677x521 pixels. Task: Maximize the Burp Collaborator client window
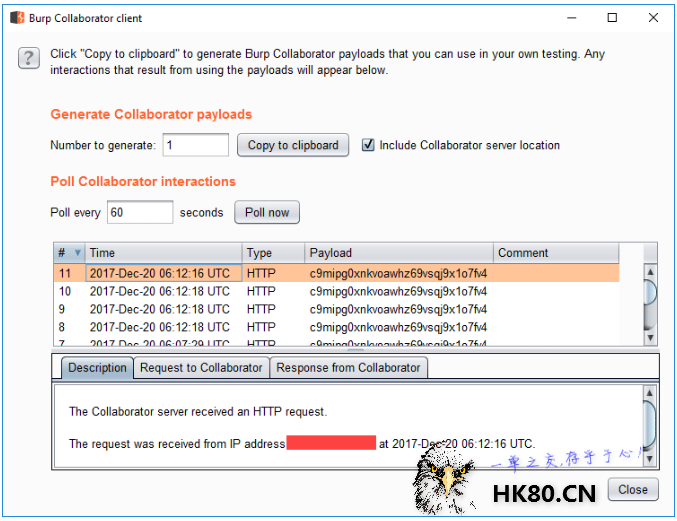click(612, 18)
